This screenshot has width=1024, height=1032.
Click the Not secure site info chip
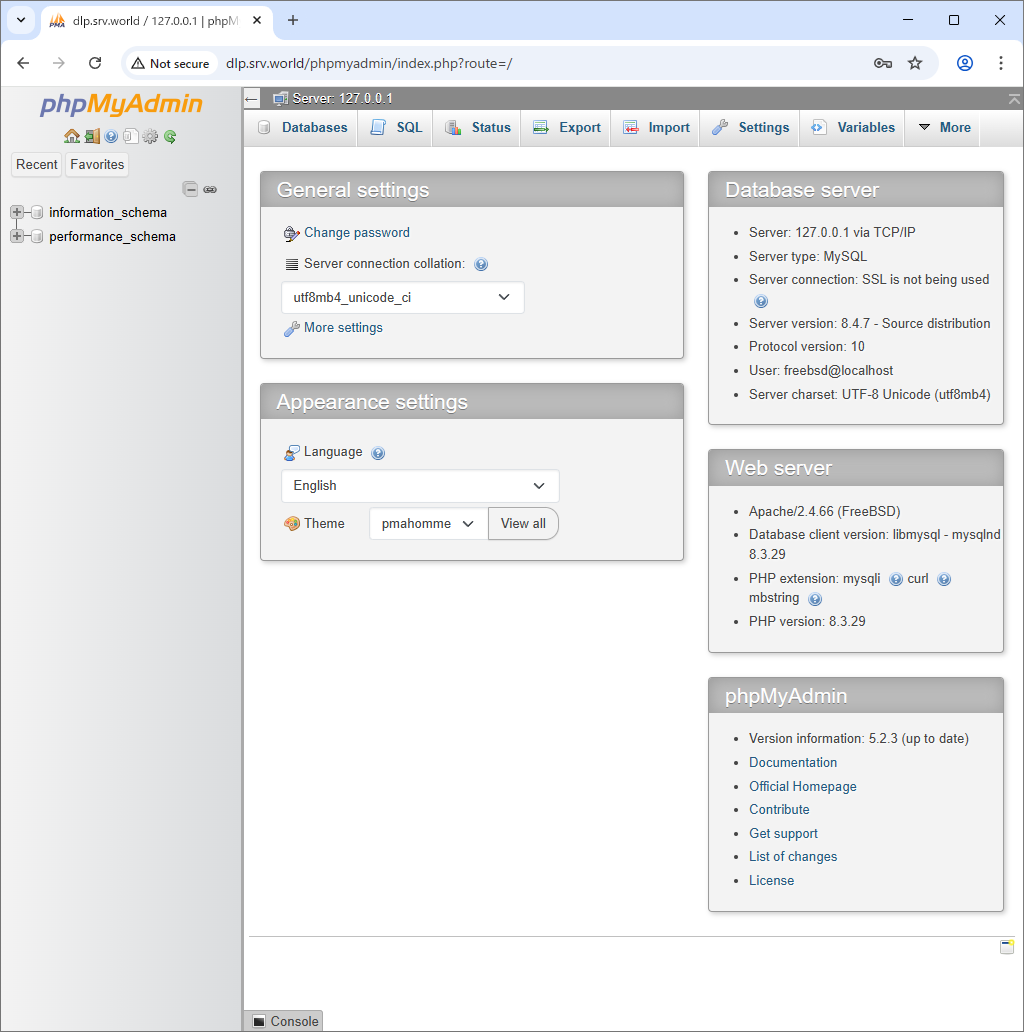(170, 63)
